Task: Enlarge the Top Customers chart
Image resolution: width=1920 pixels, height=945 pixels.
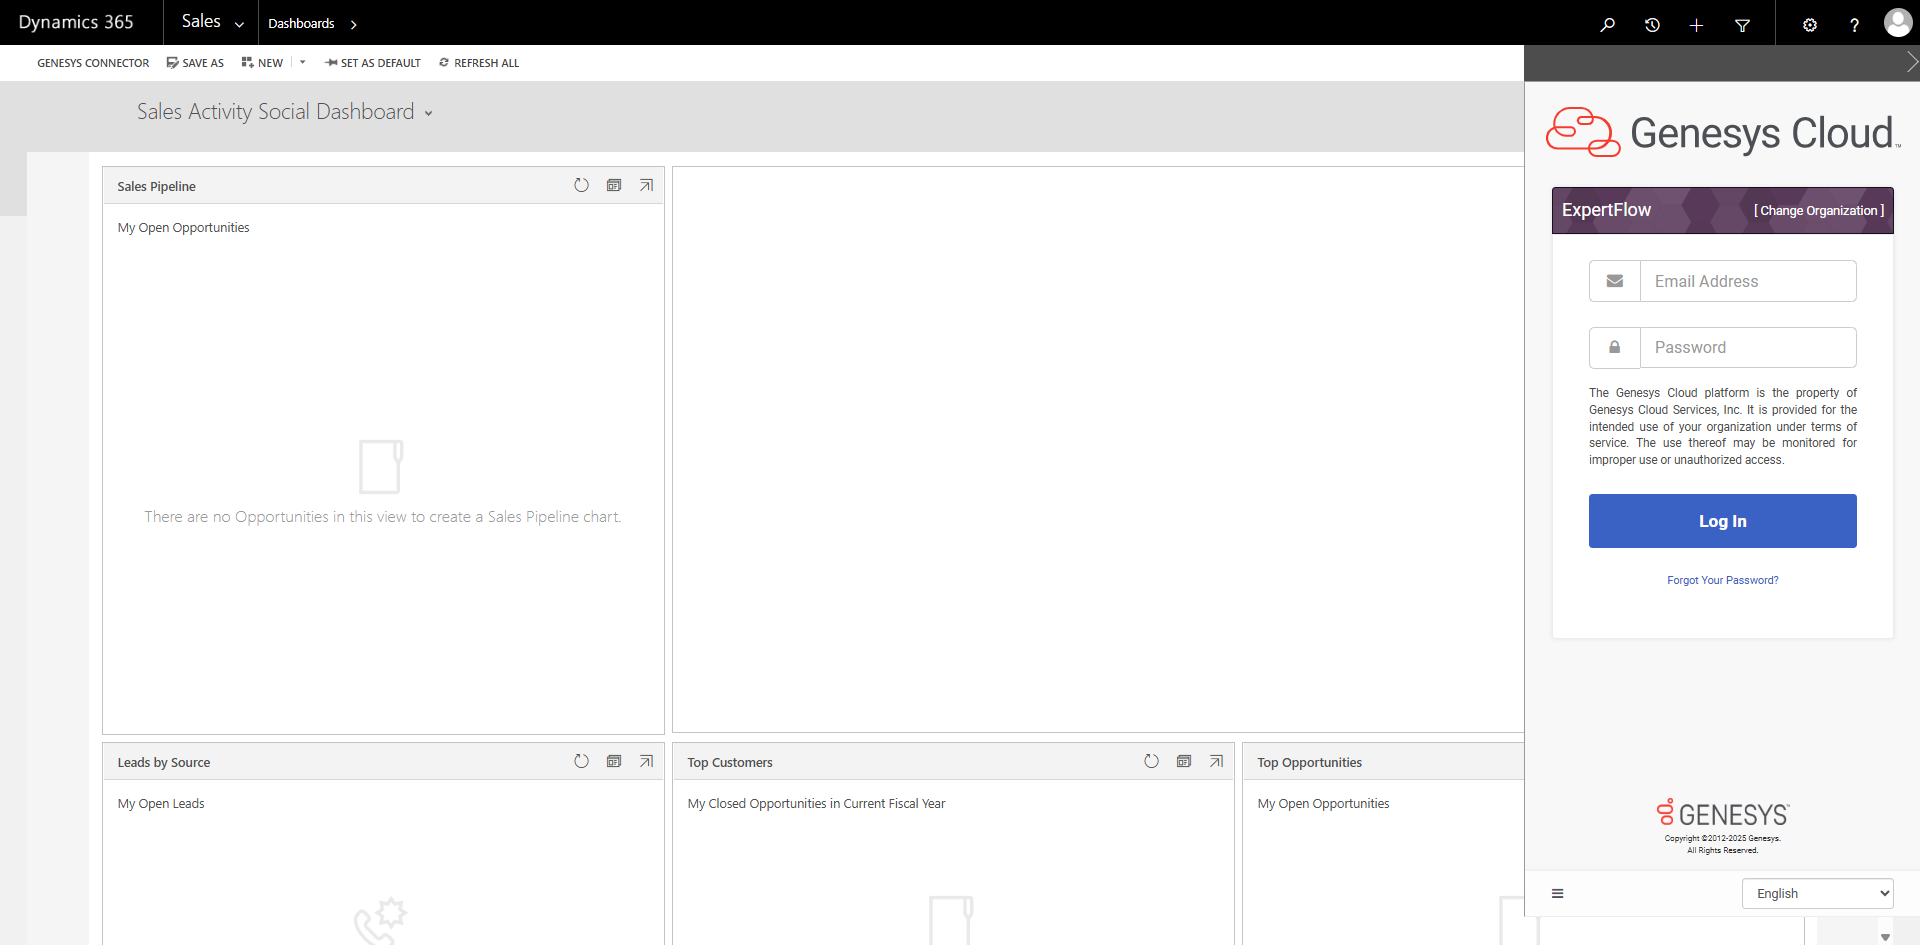Action: click(x=1216, y=761)
